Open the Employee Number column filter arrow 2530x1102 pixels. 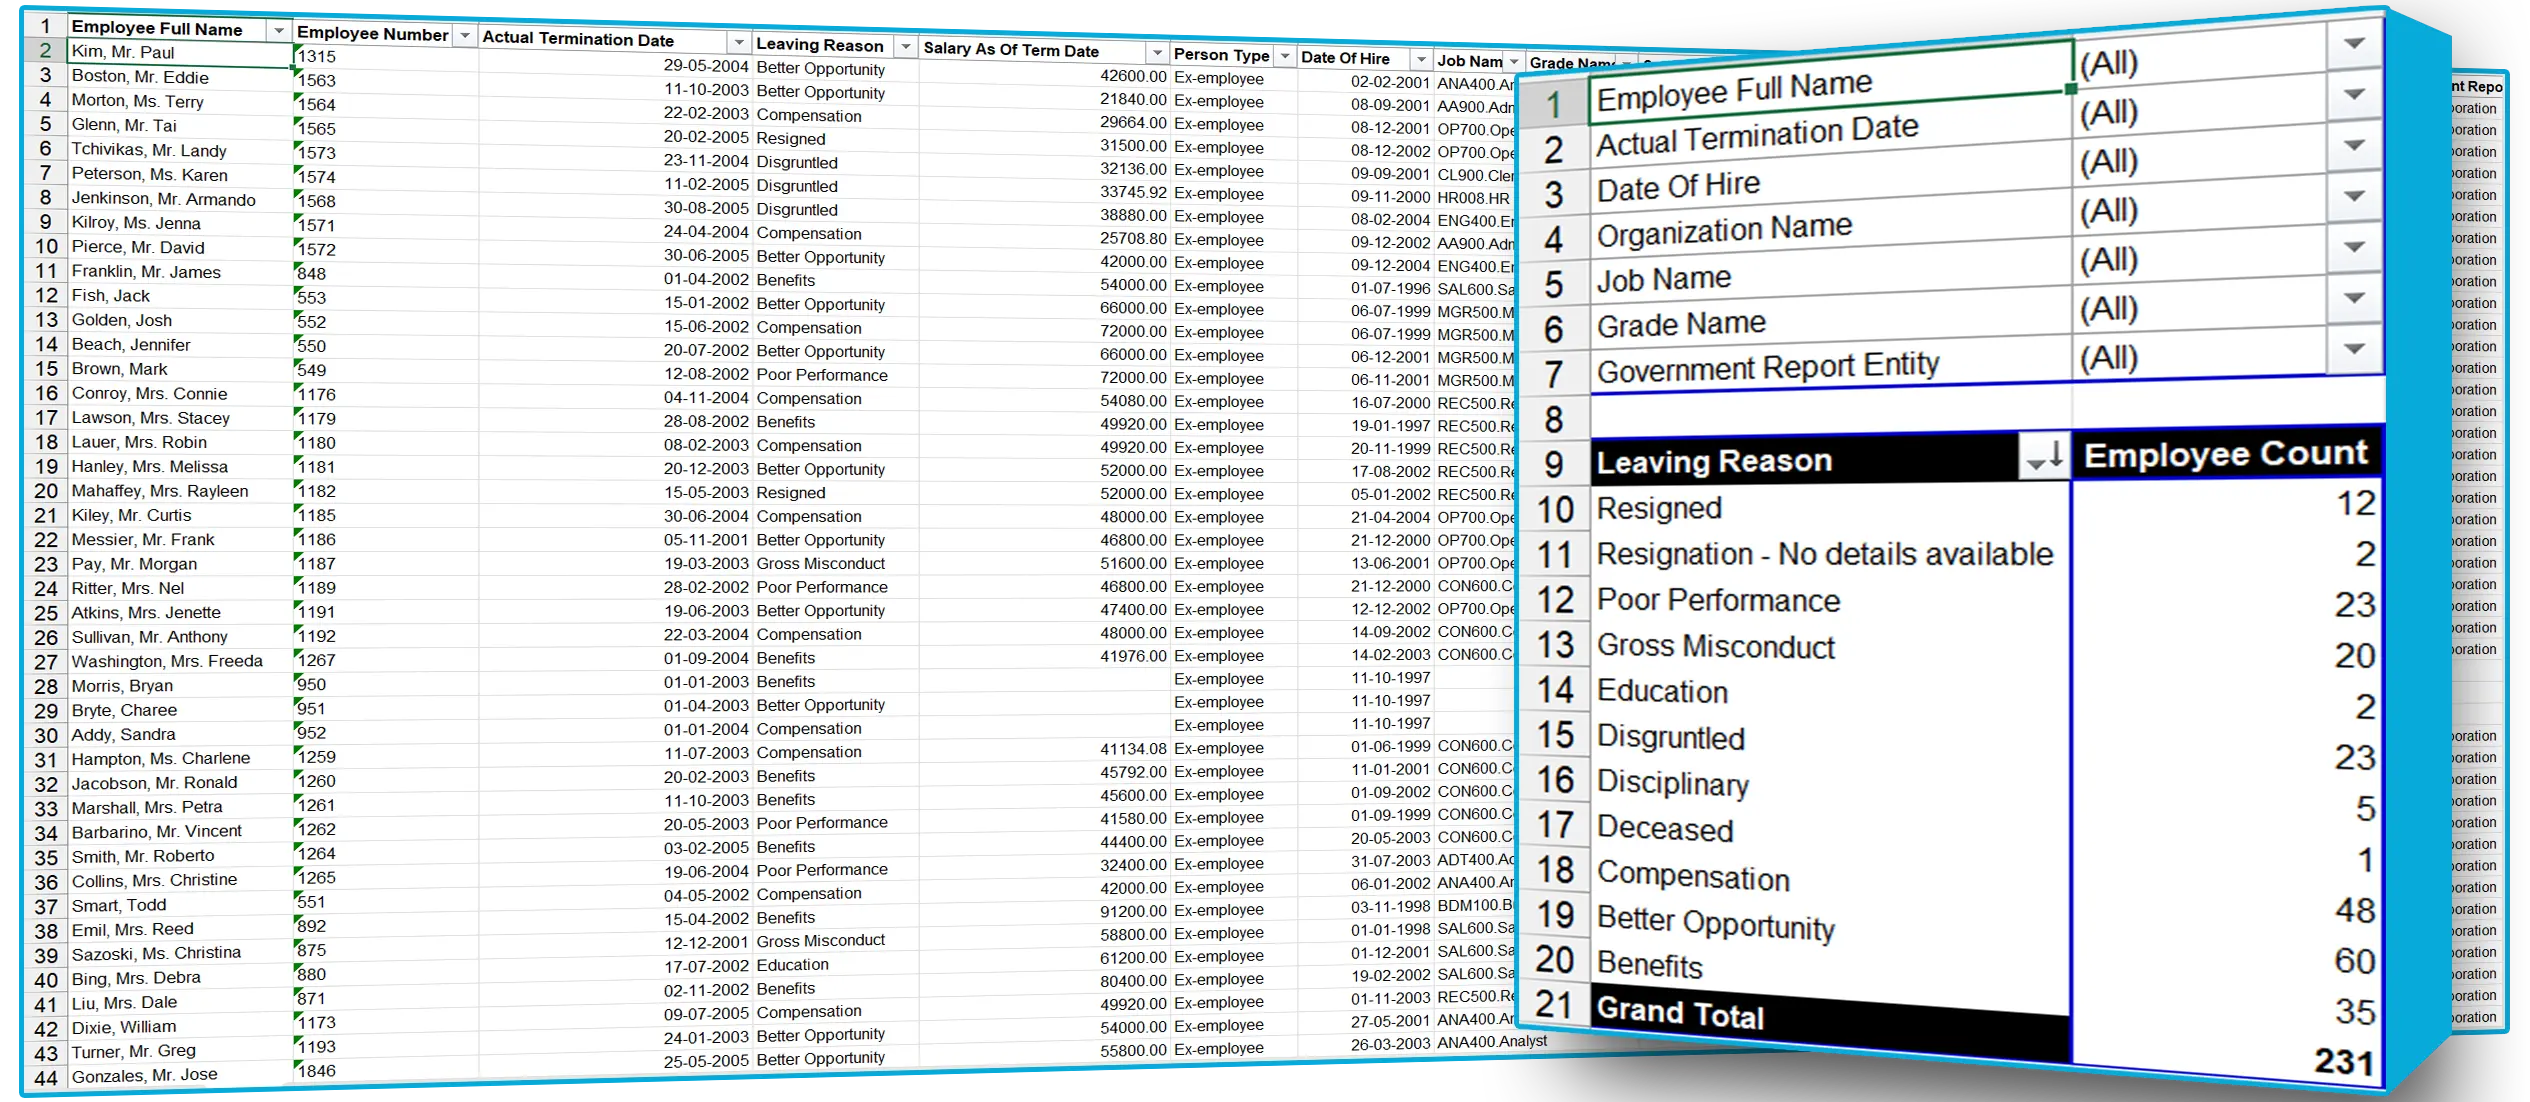(464, 36)
